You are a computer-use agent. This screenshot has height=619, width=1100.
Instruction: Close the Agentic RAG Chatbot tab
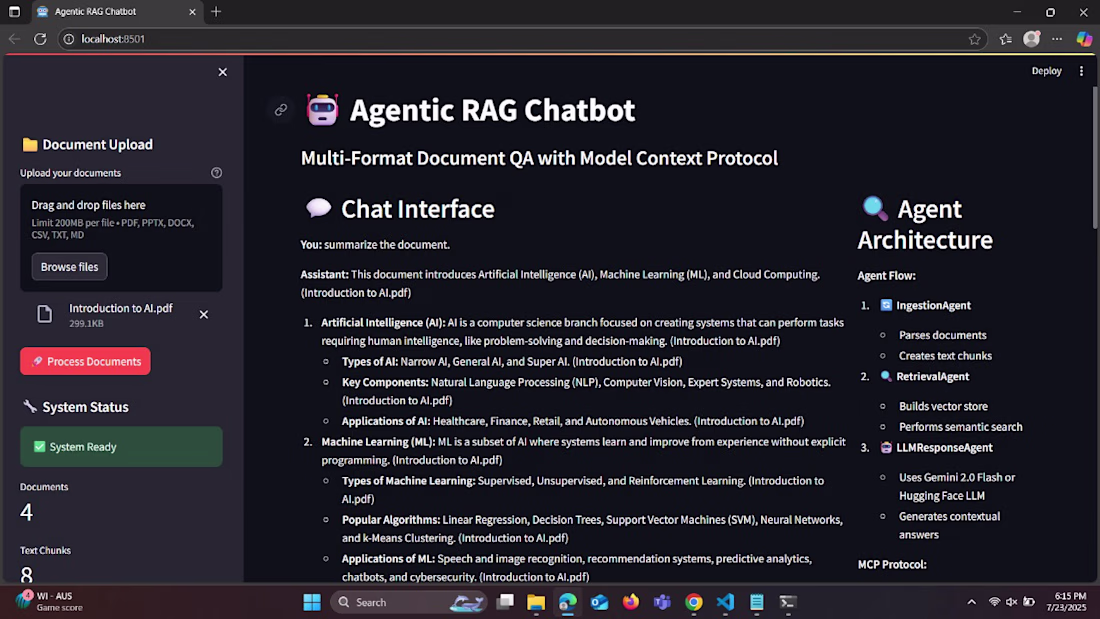(192, 12)
